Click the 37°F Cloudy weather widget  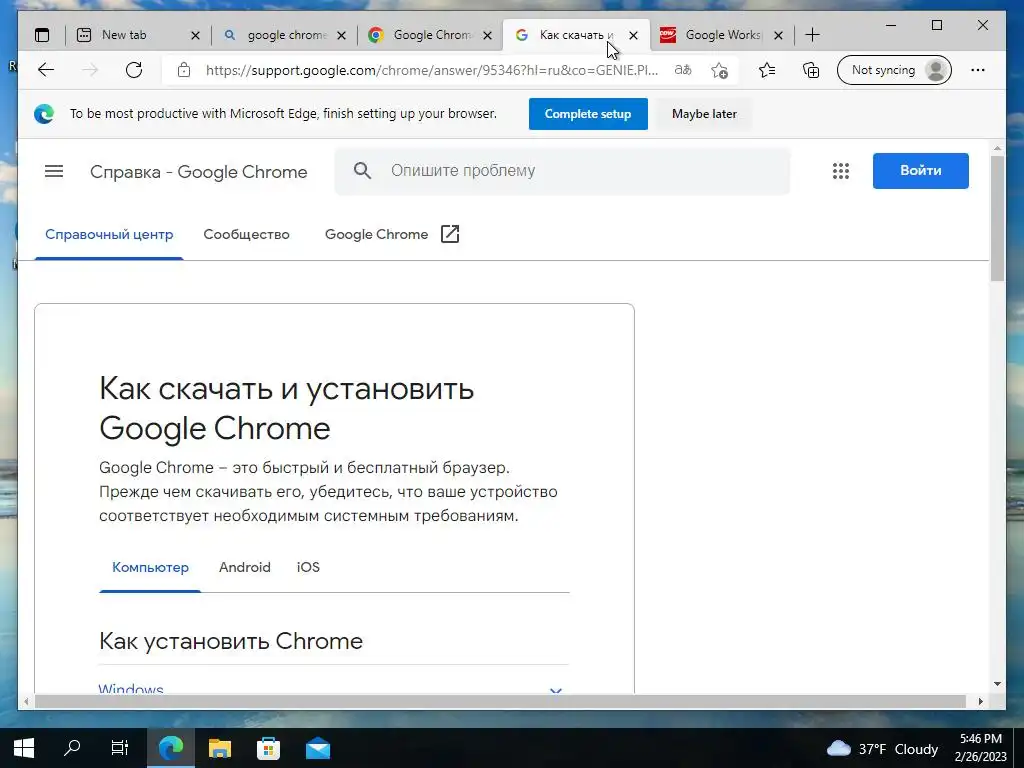pyautogui.click(x=882, y=748)
